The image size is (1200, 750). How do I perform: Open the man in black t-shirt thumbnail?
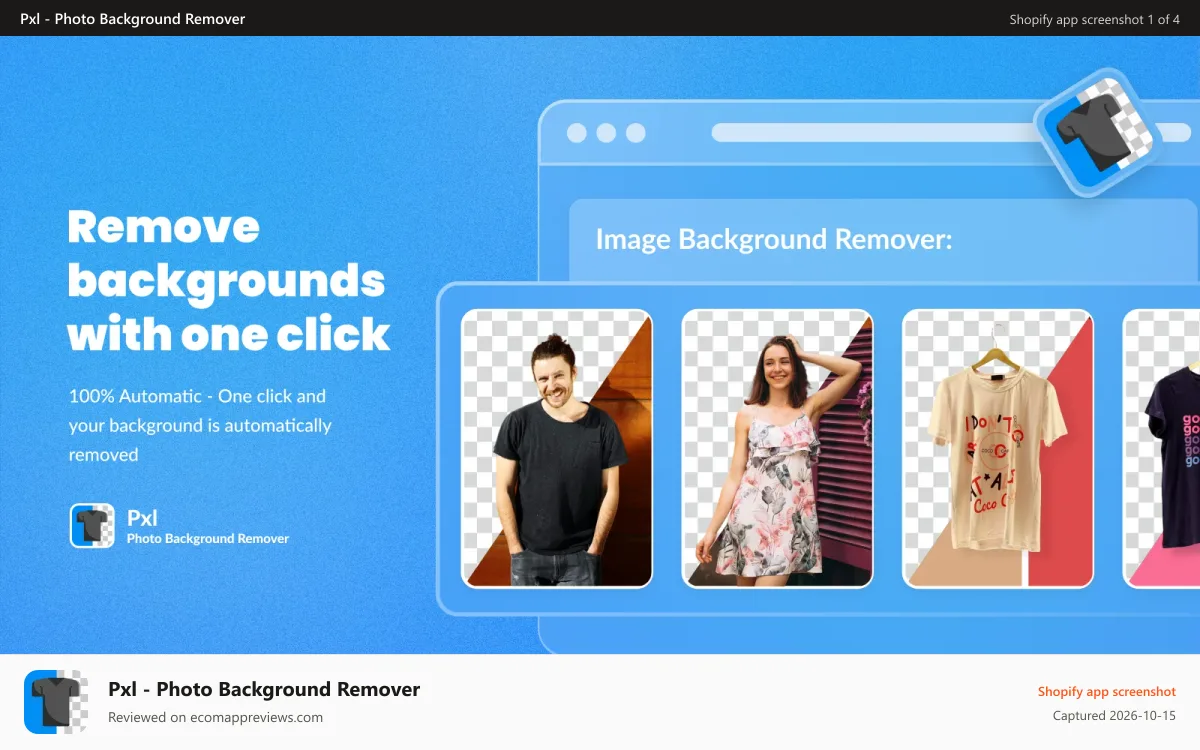point(557,448)
